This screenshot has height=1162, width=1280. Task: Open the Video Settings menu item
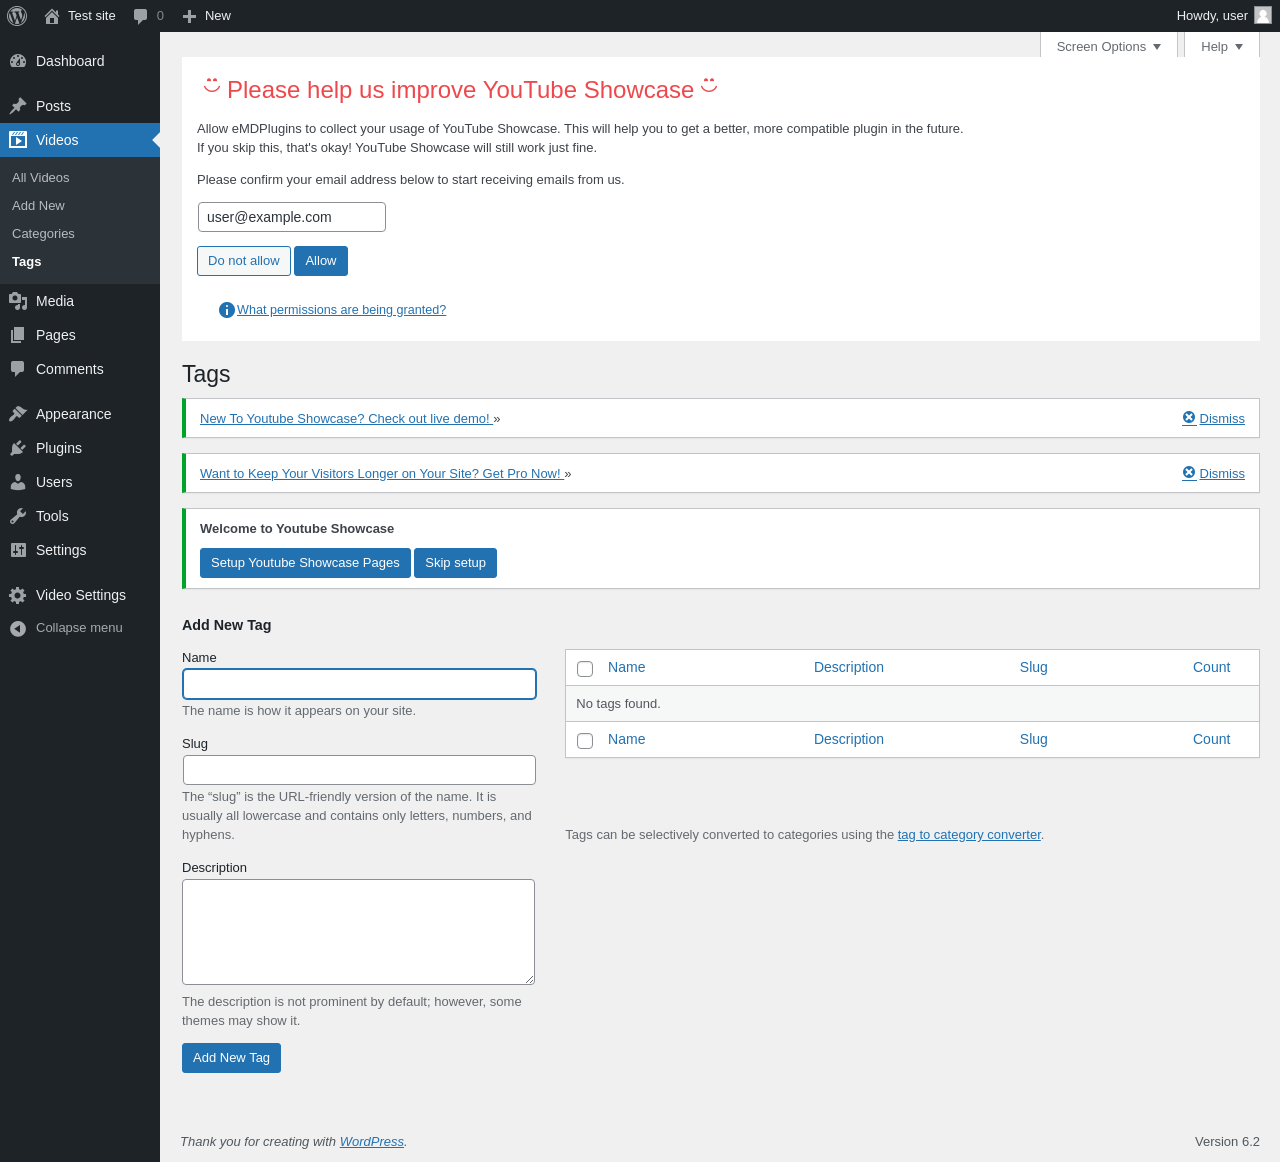(80, 595)
